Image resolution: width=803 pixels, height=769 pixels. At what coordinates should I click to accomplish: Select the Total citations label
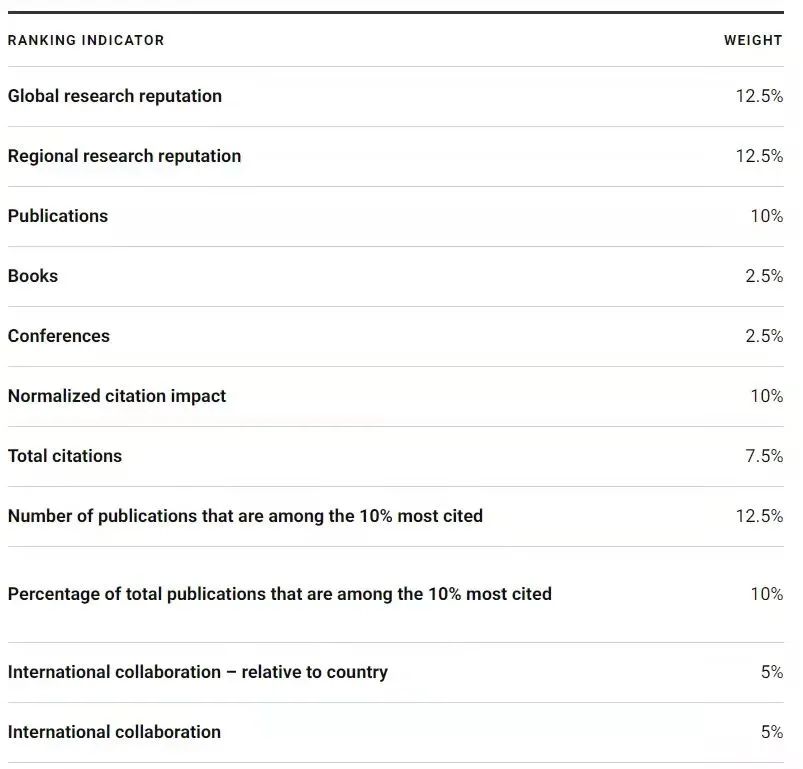[65, 456]
